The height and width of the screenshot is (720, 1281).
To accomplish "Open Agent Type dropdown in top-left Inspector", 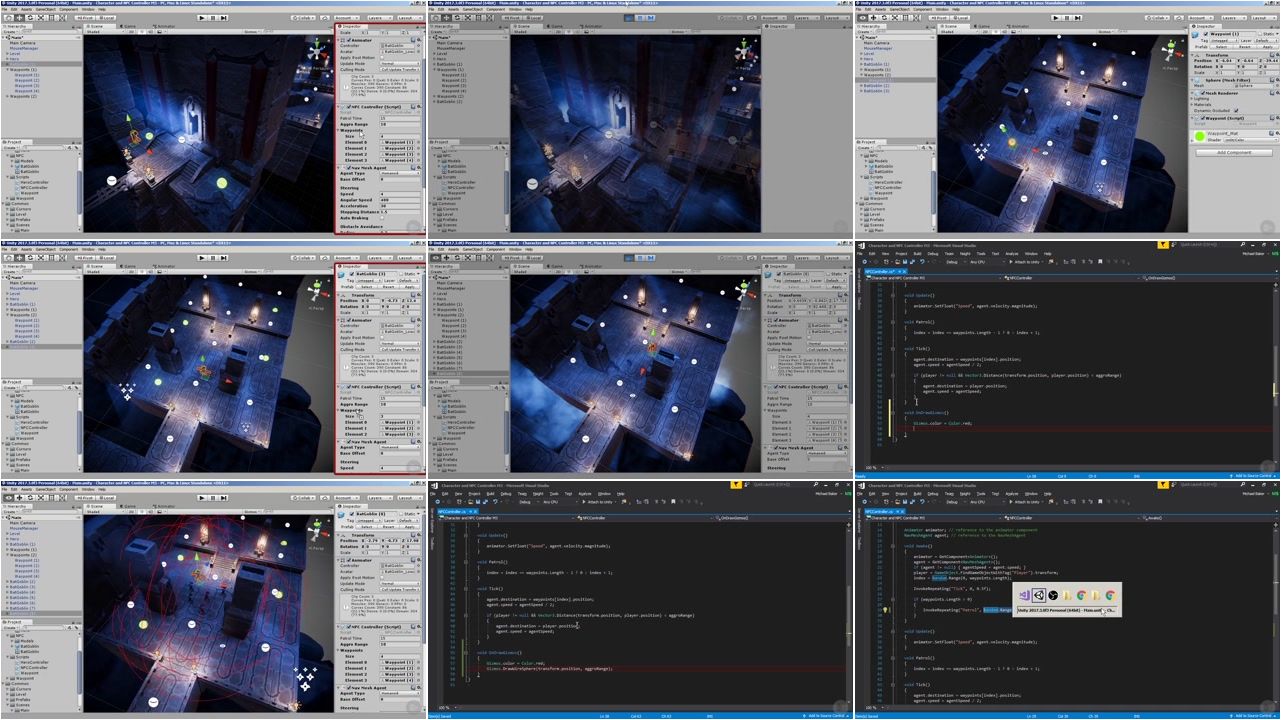I will point(400,173).
